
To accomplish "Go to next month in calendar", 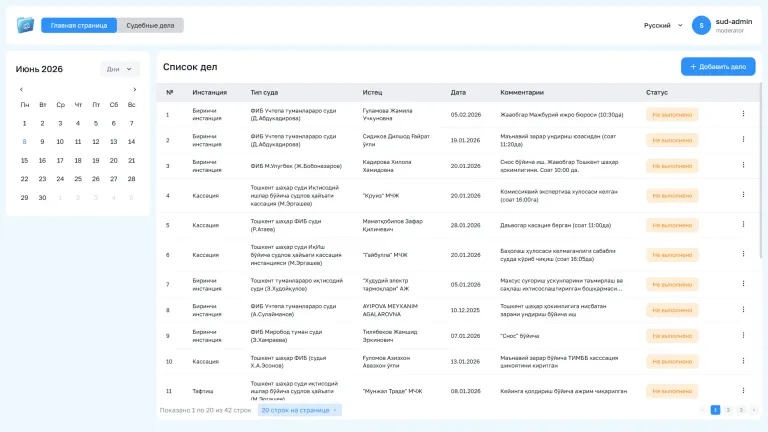I will coord(135,90).
